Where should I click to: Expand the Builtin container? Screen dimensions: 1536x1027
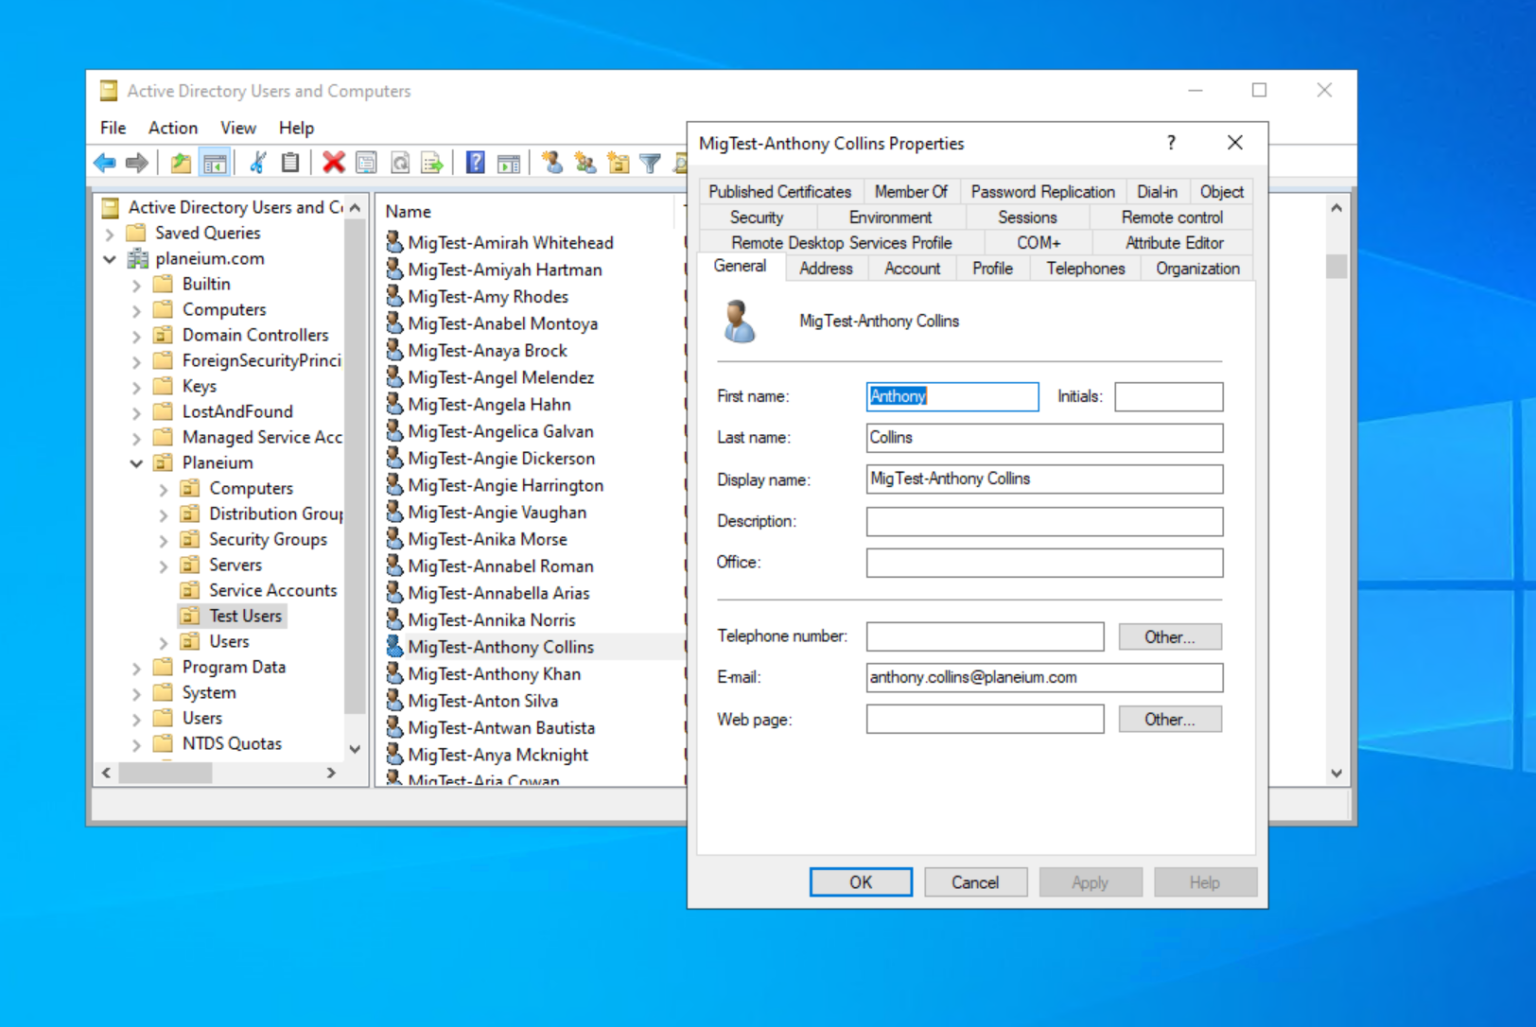click(x=137, y=285)
